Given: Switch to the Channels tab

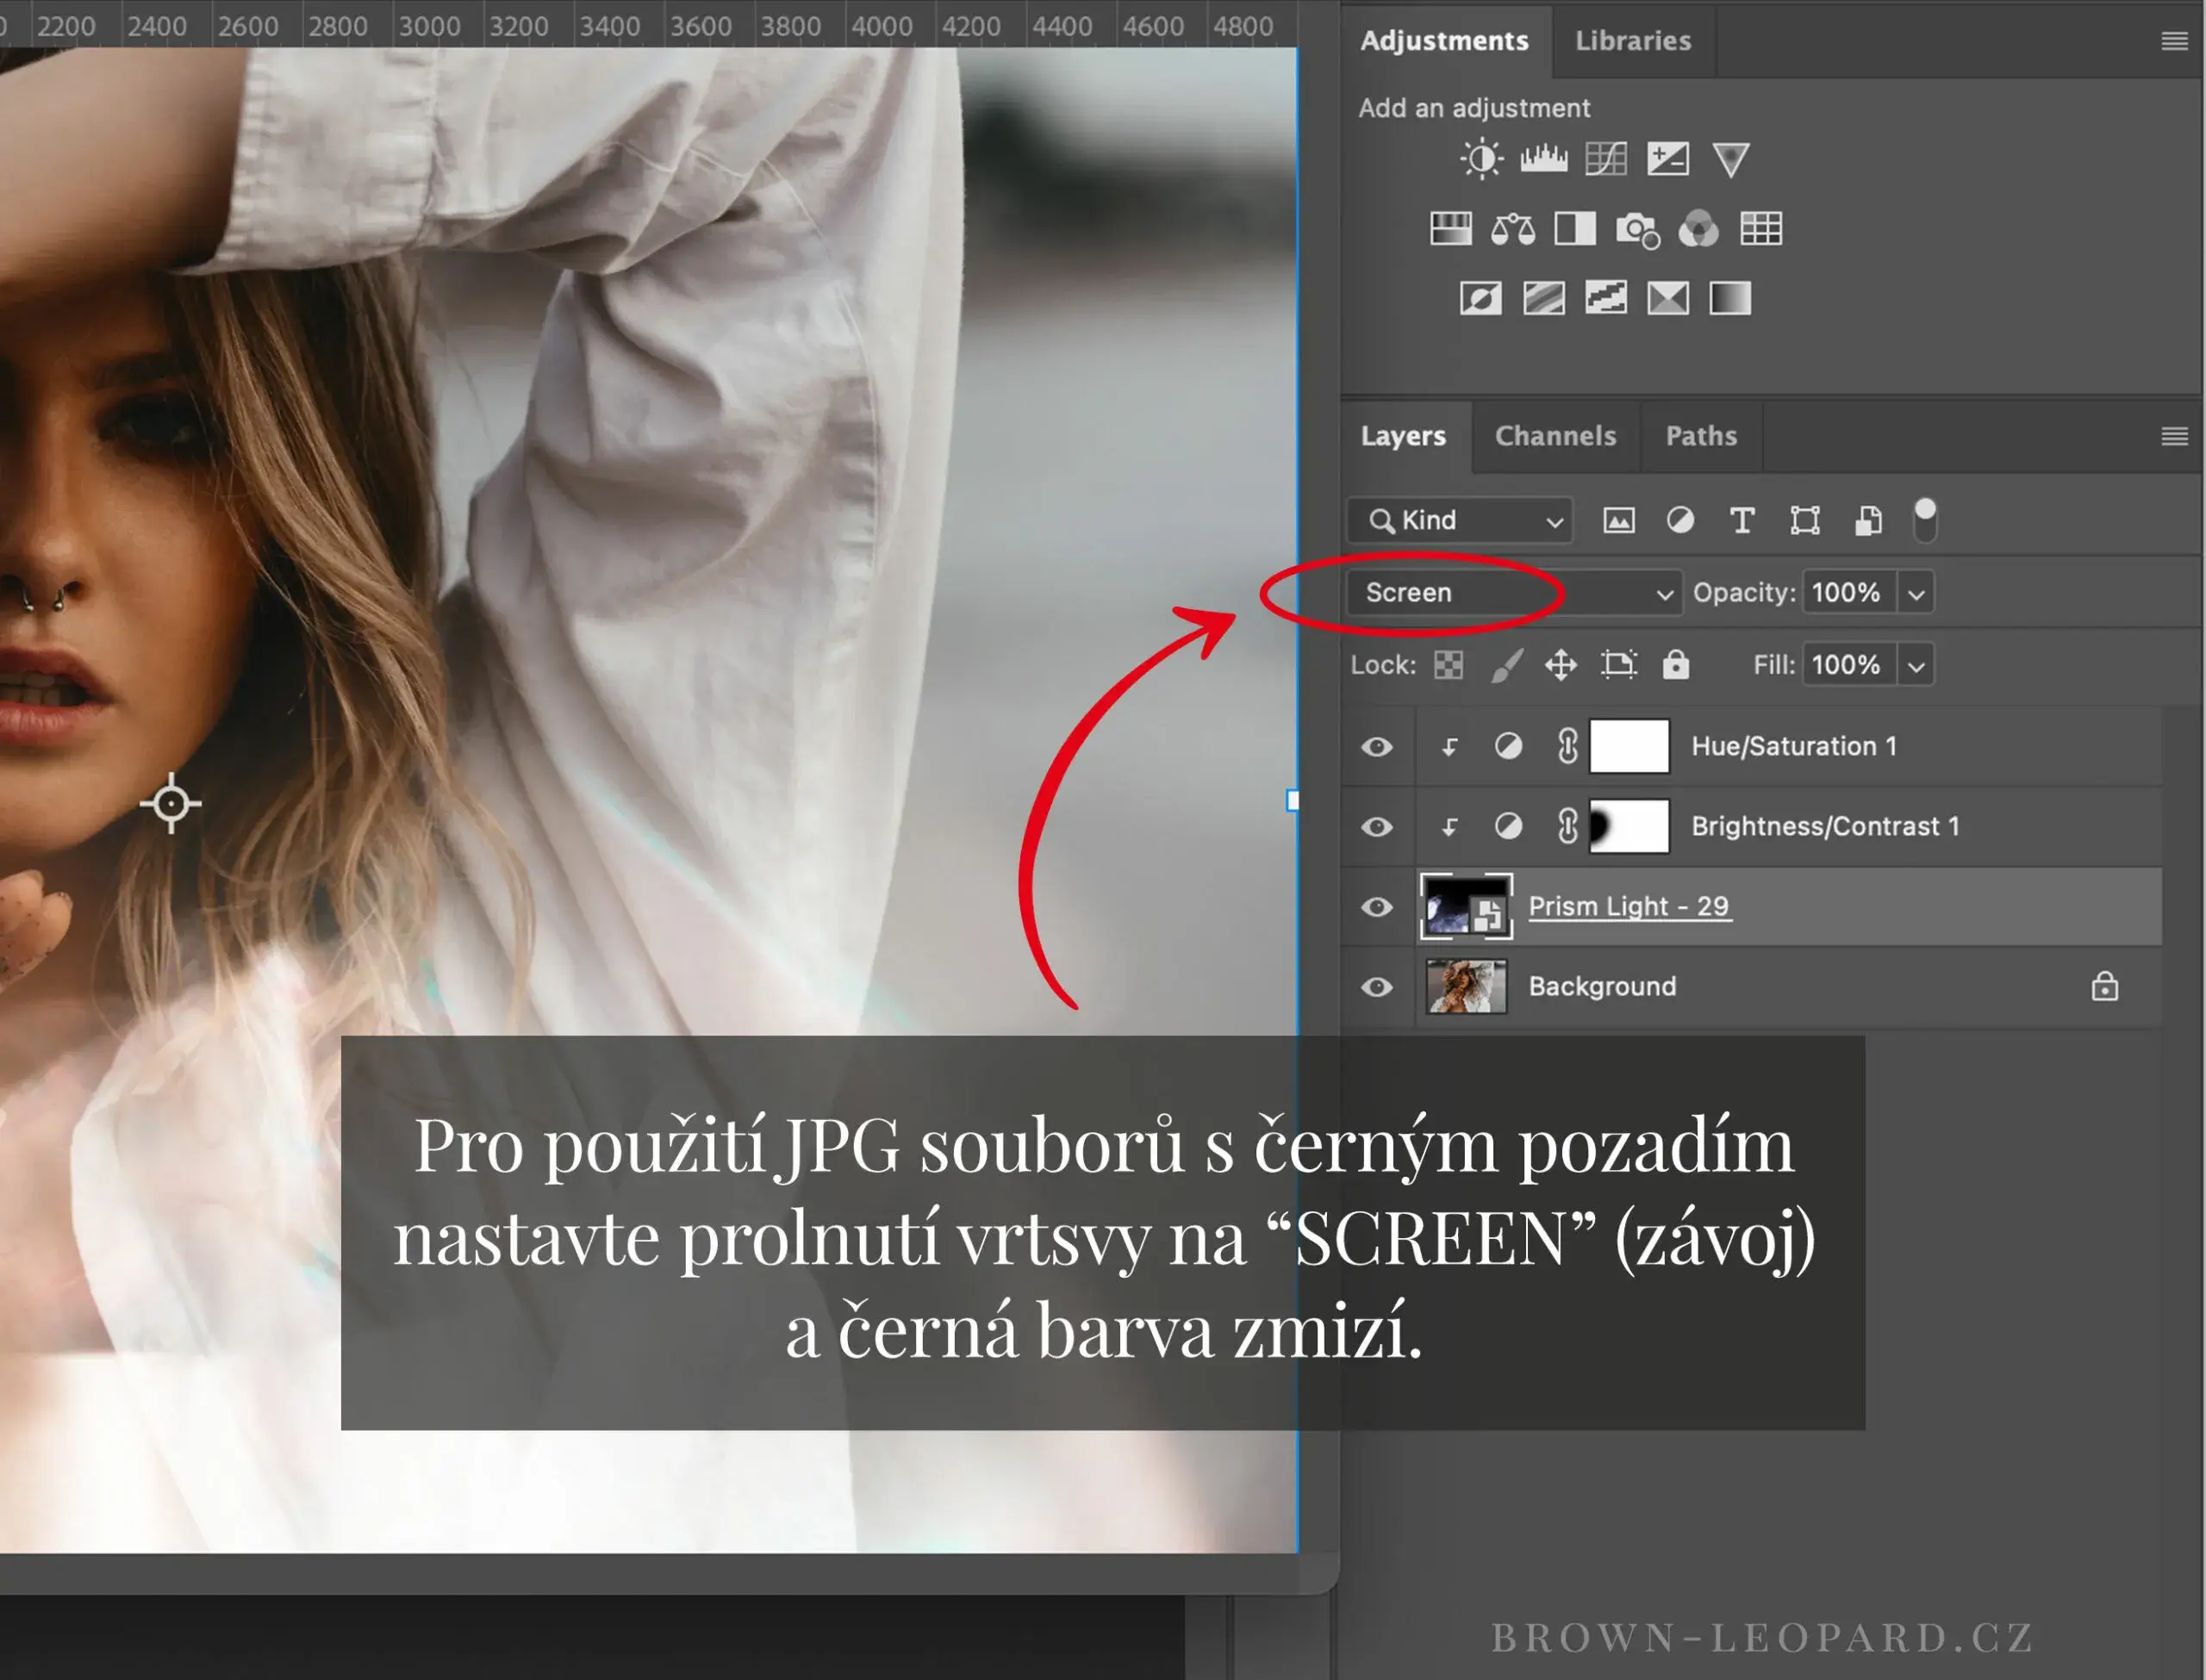Looking at the screenshot, I should tap(1555, 436).
